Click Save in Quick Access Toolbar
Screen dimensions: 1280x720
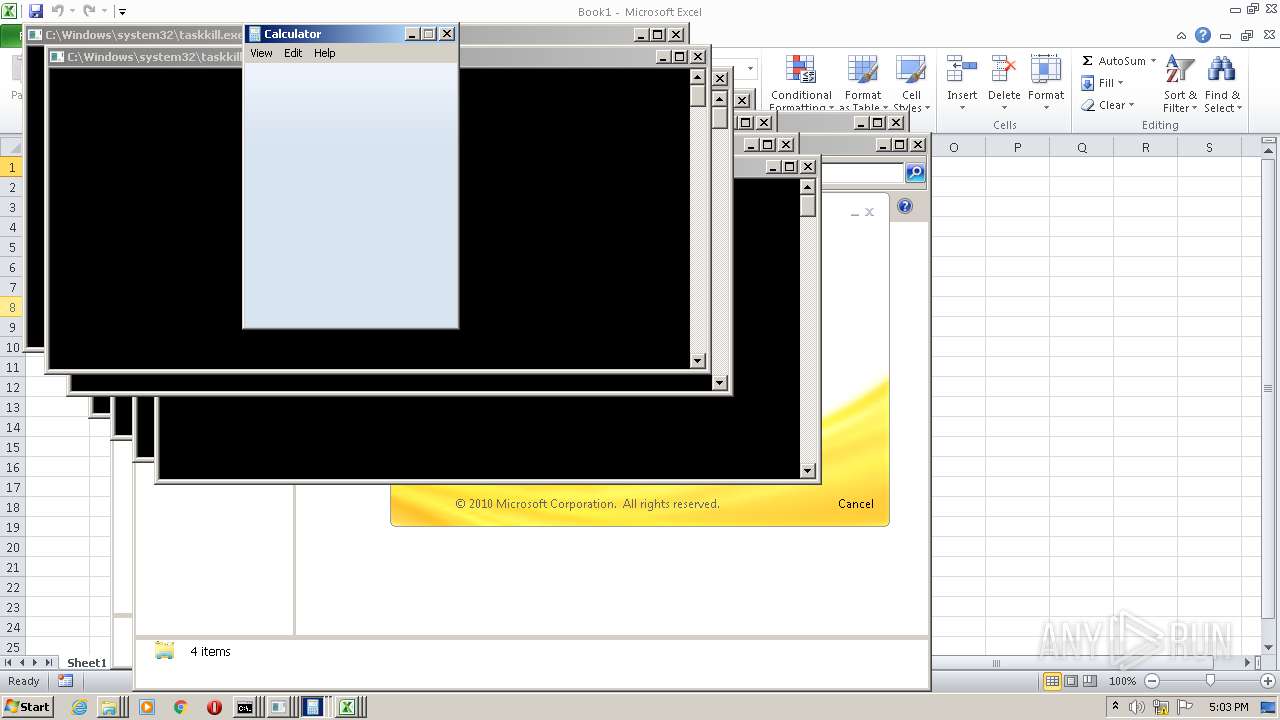pyautogui.click(x=36, y=11)
